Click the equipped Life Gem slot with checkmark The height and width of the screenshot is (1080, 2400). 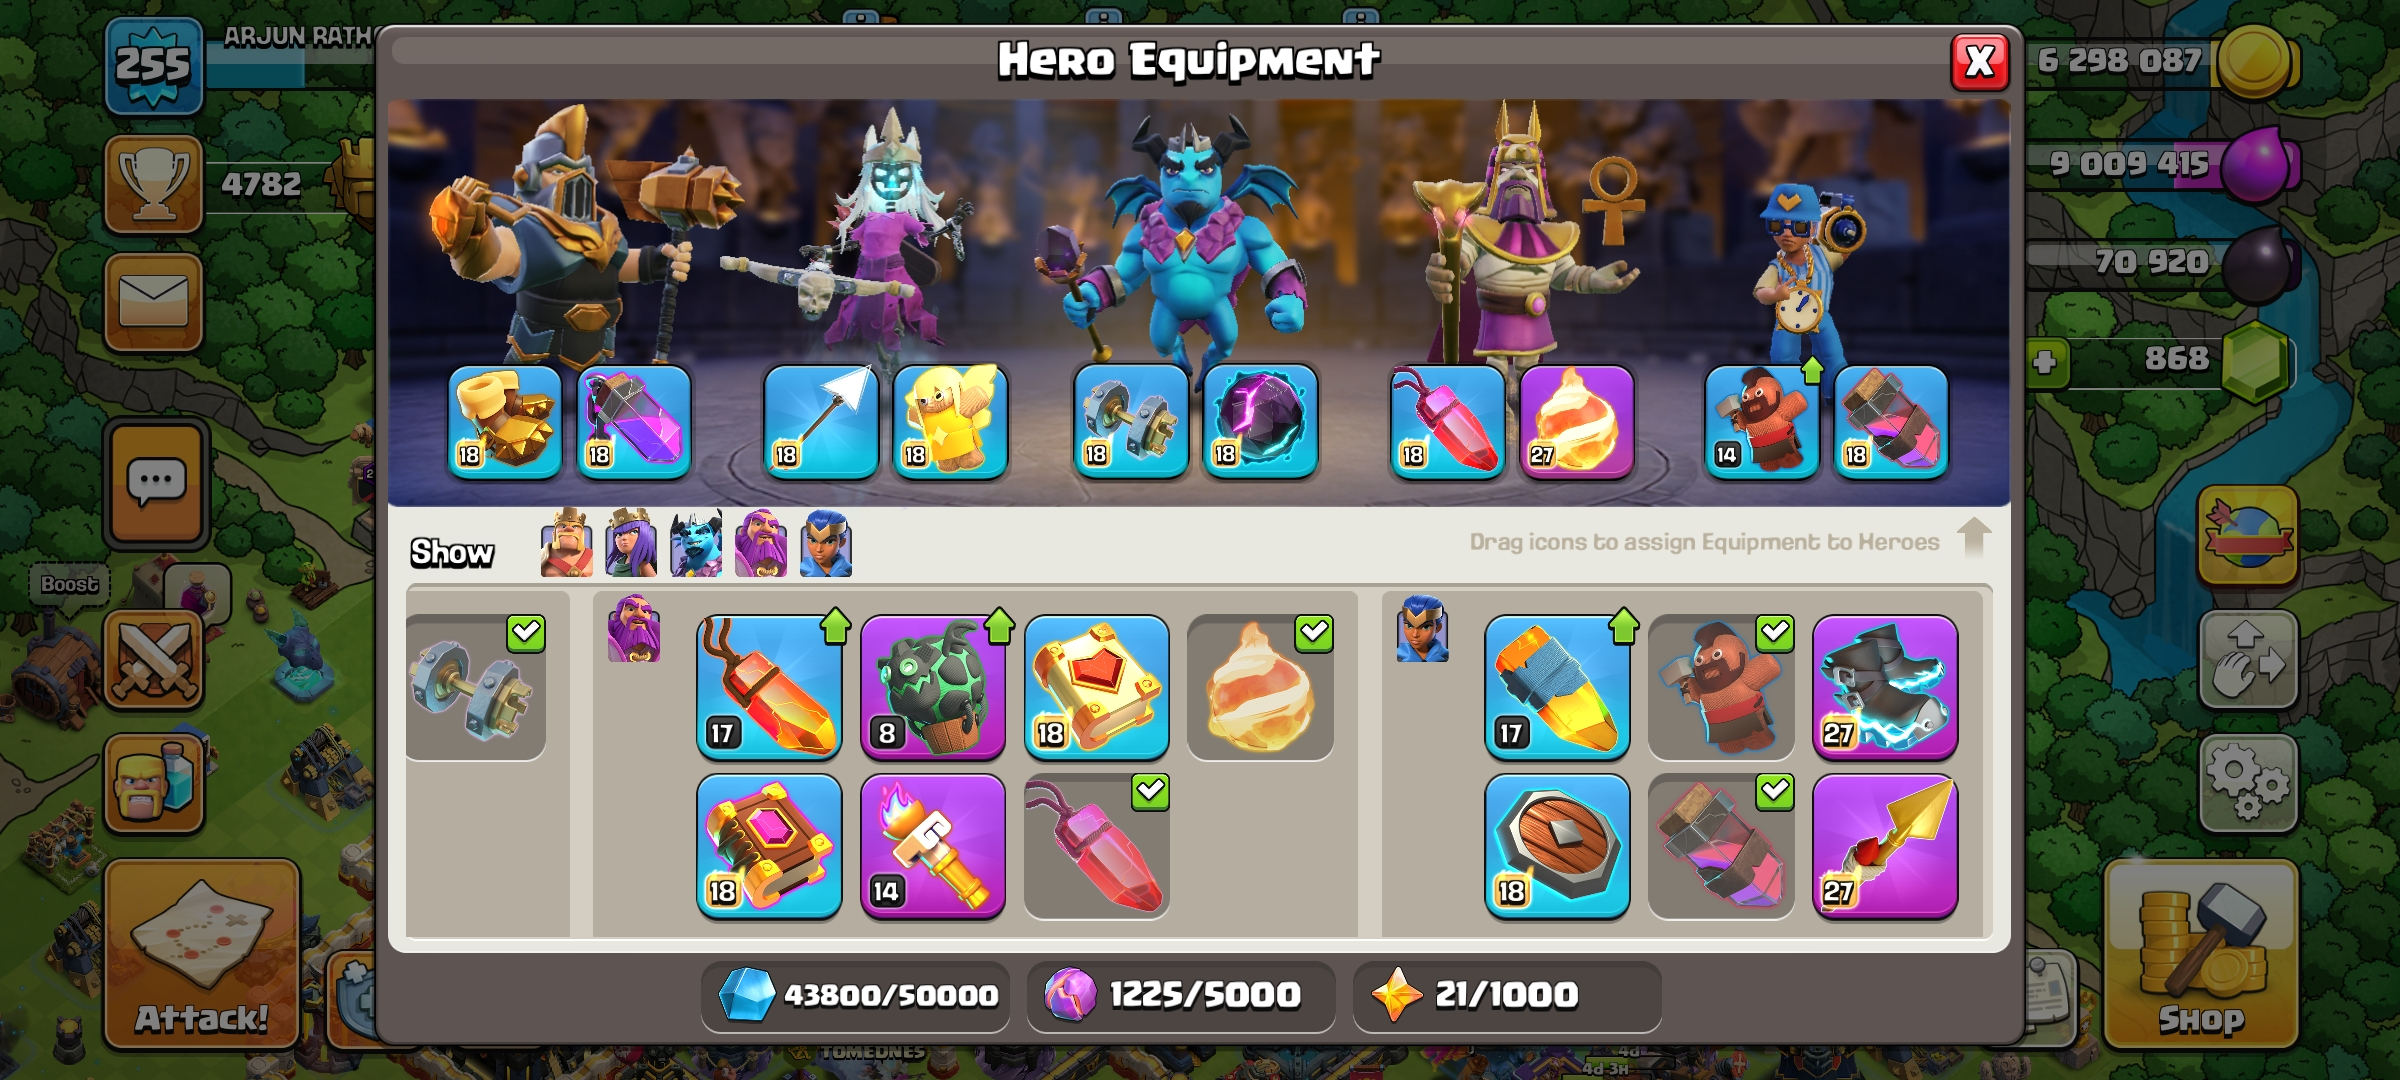pos(1097,846)
